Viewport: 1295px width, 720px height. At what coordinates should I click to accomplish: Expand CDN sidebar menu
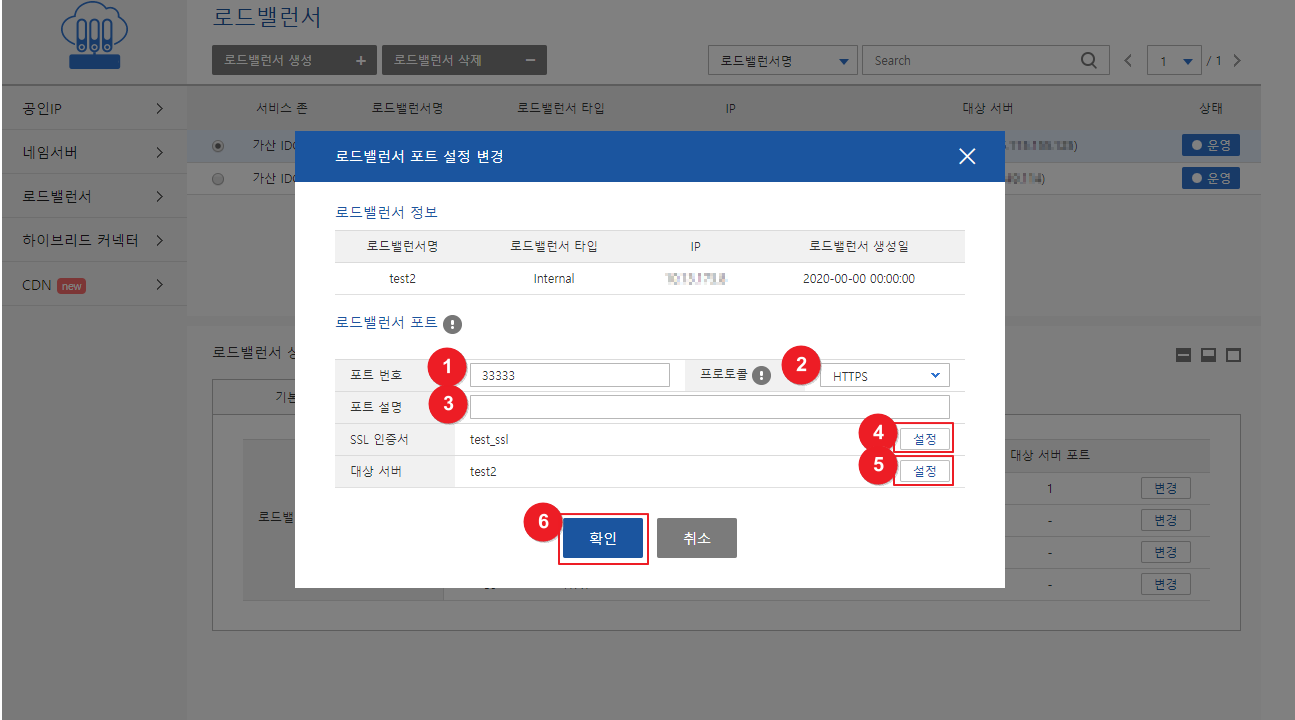[94, 284]
